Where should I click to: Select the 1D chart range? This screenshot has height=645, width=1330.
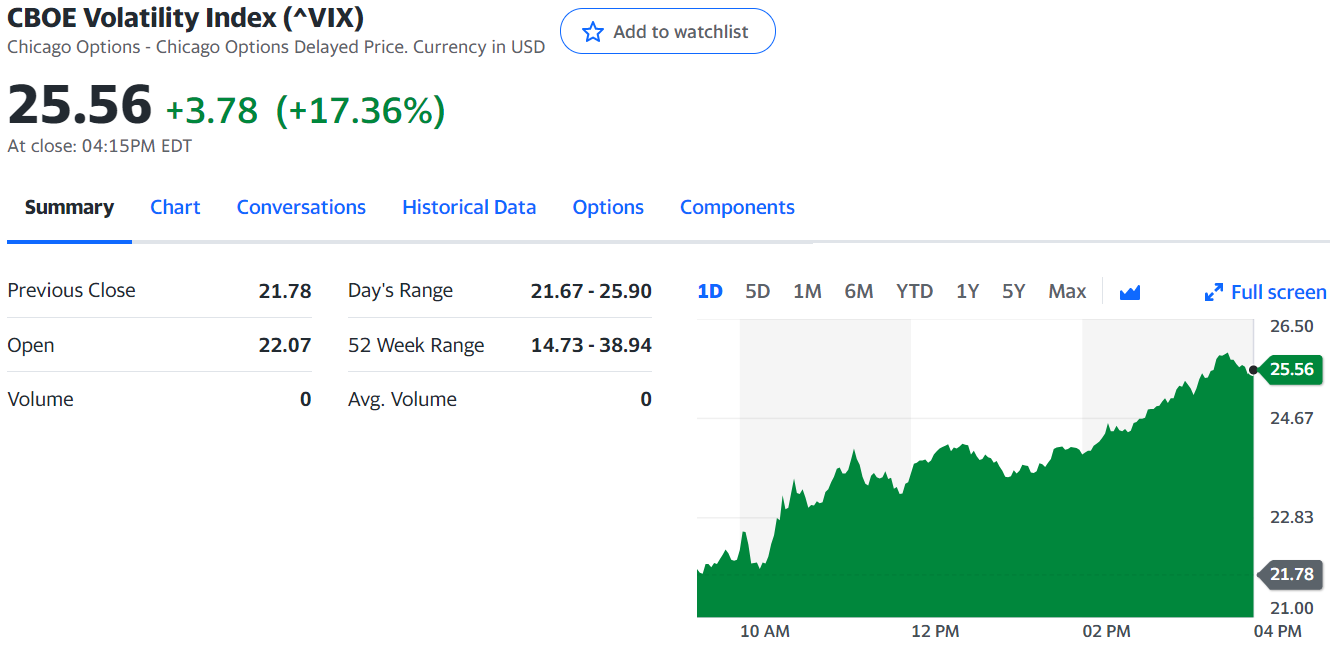point(710,291)
